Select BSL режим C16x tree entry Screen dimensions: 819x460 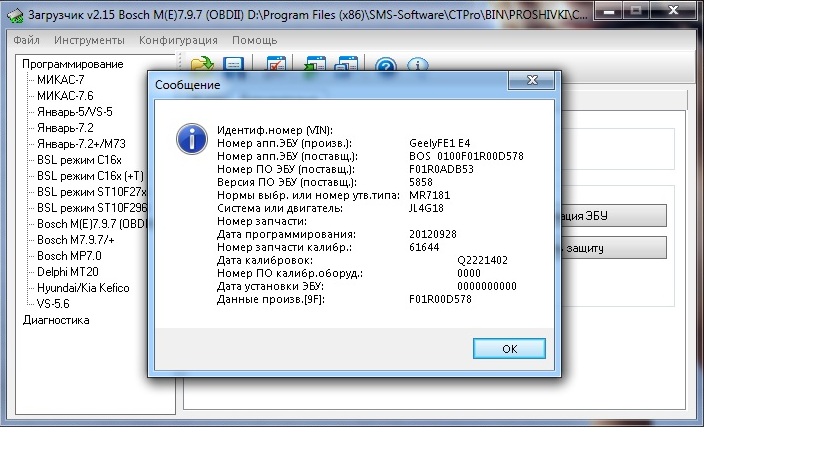point(79,160)
